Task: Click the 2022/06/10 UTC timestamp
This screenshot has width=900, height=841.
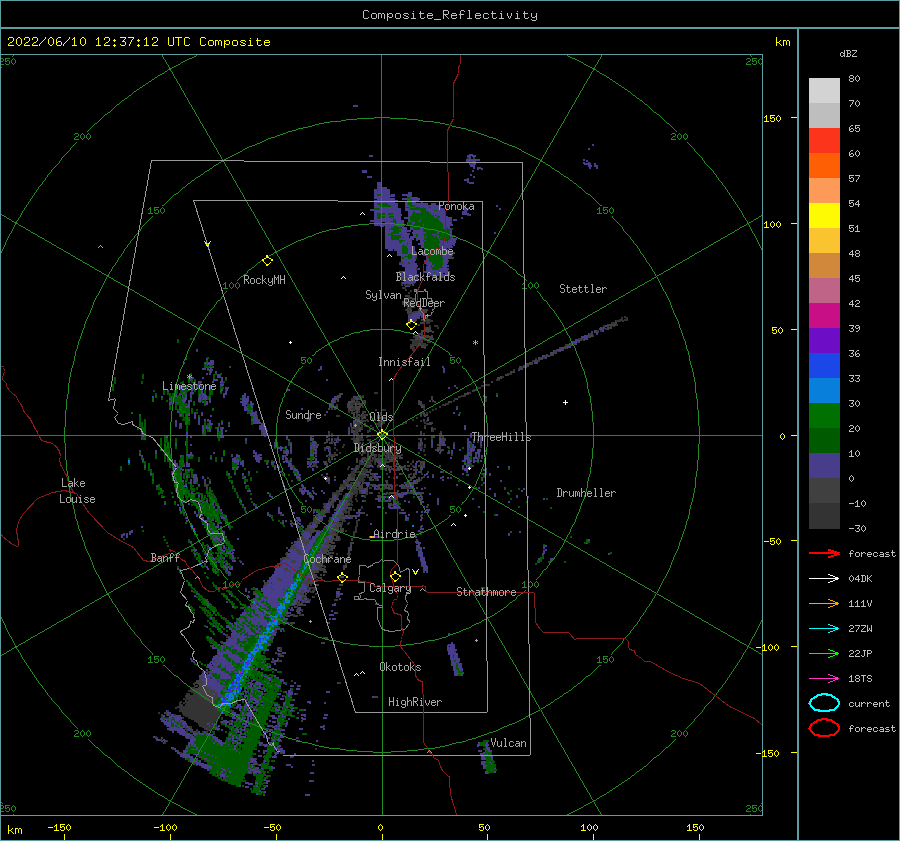Action: (x=138, y=42)
